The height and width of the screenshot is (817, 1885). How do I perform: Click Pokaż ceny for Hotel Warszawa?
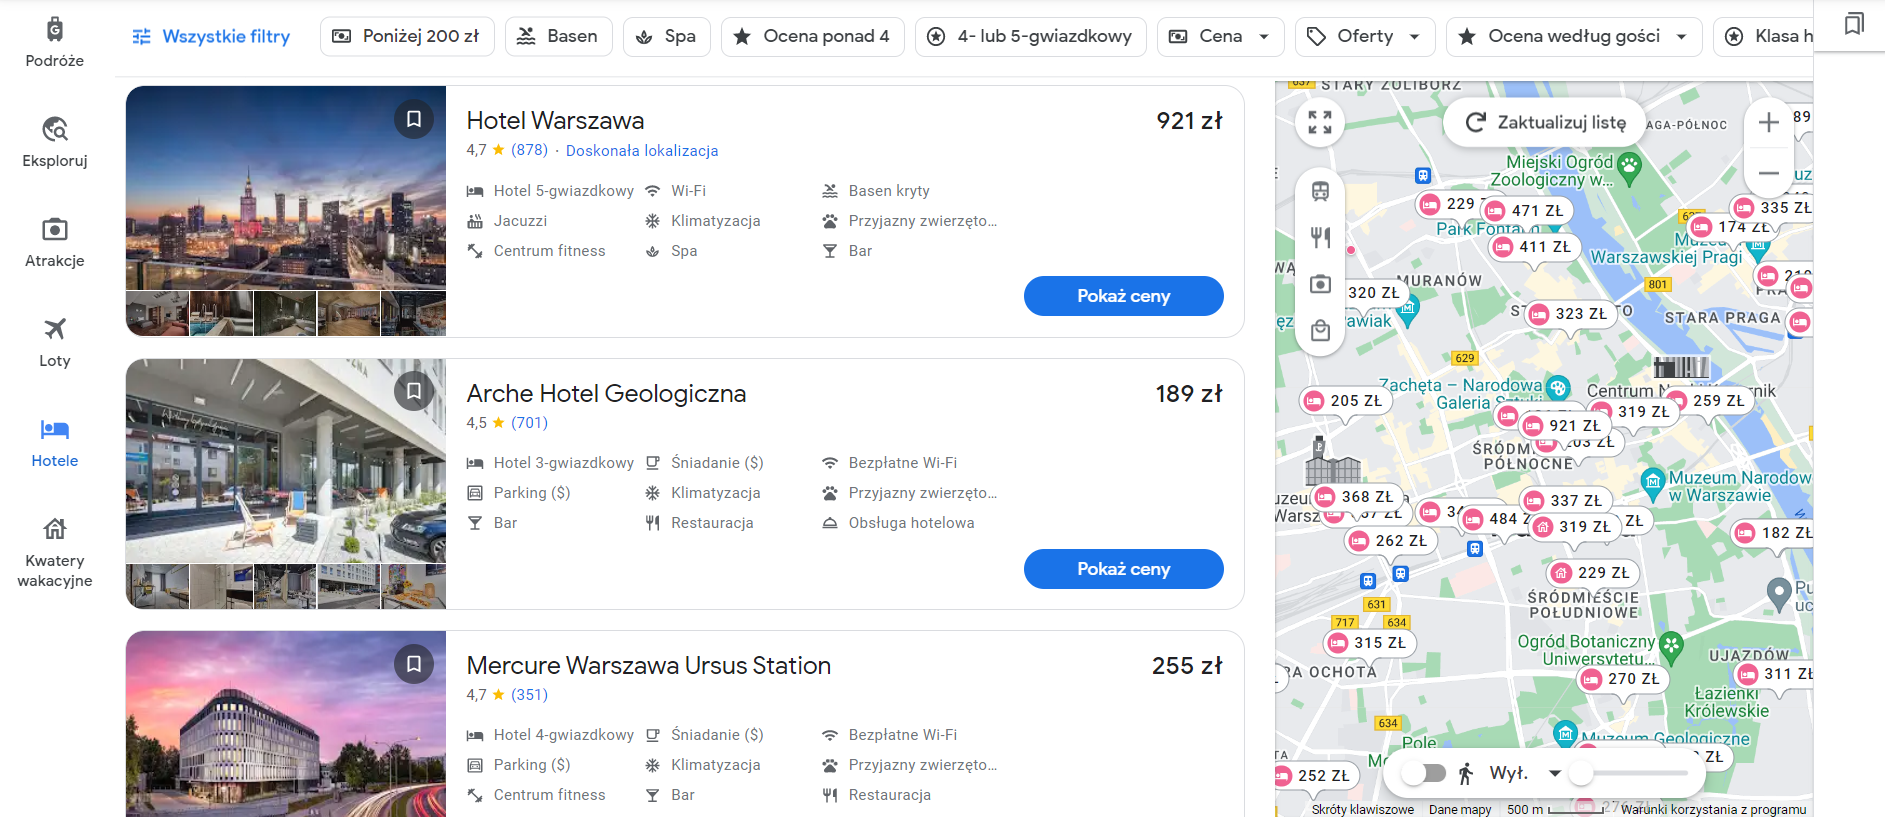[x=1123, y=296]
